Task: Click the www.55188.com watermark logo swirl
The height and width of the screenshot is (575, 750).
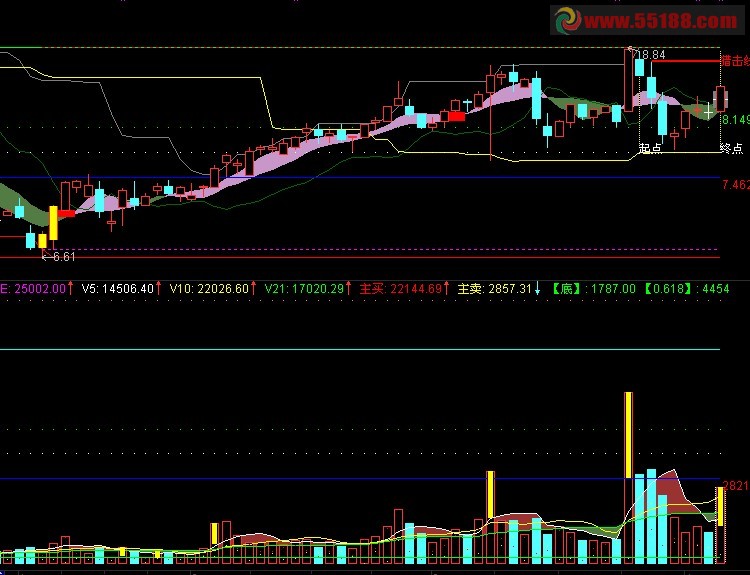Action: click(x=568, y=21)
